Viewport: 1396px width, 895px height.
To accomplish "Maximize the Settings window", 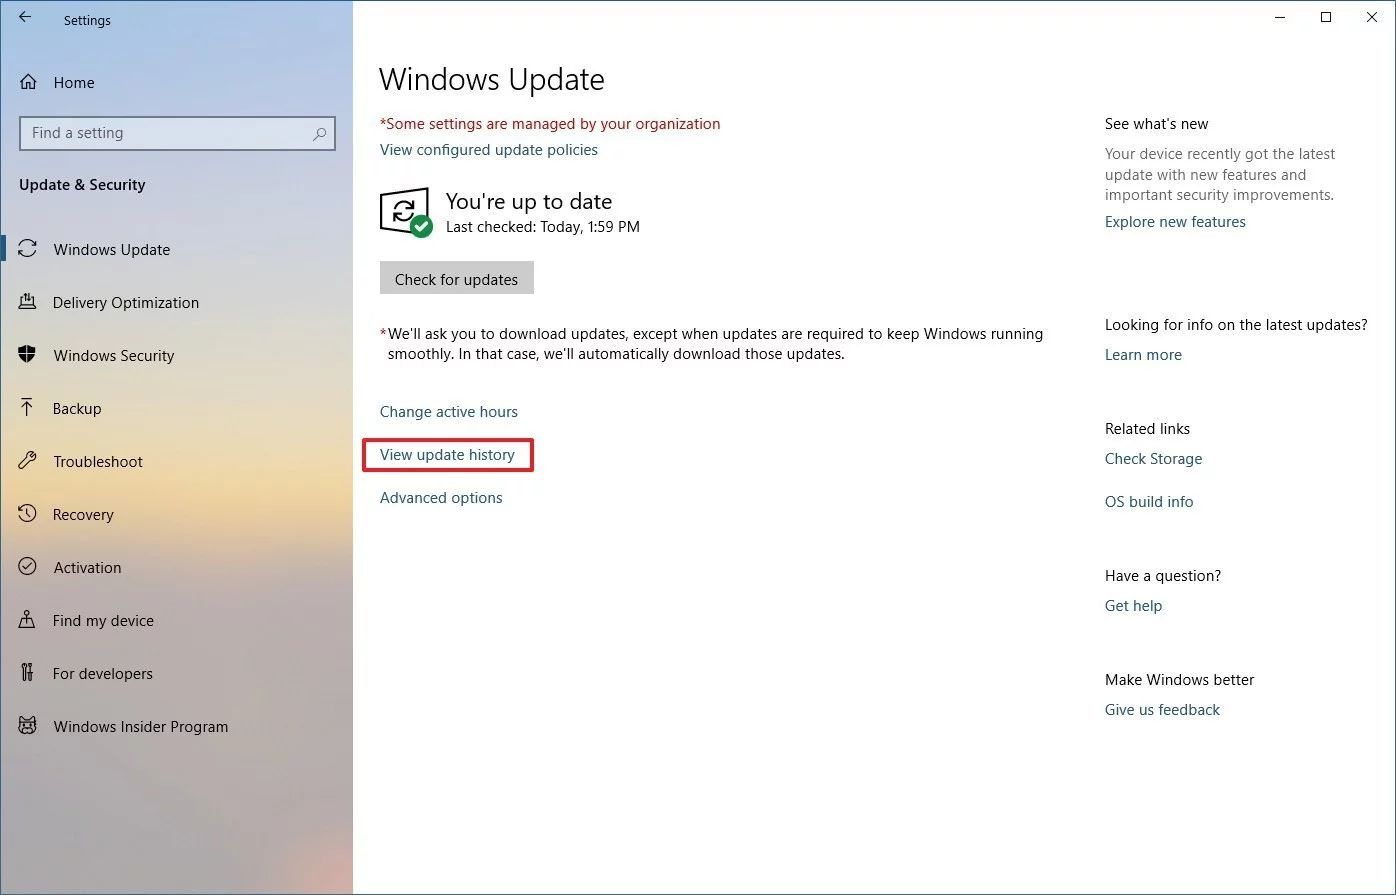I will [x=1326, y=17].
